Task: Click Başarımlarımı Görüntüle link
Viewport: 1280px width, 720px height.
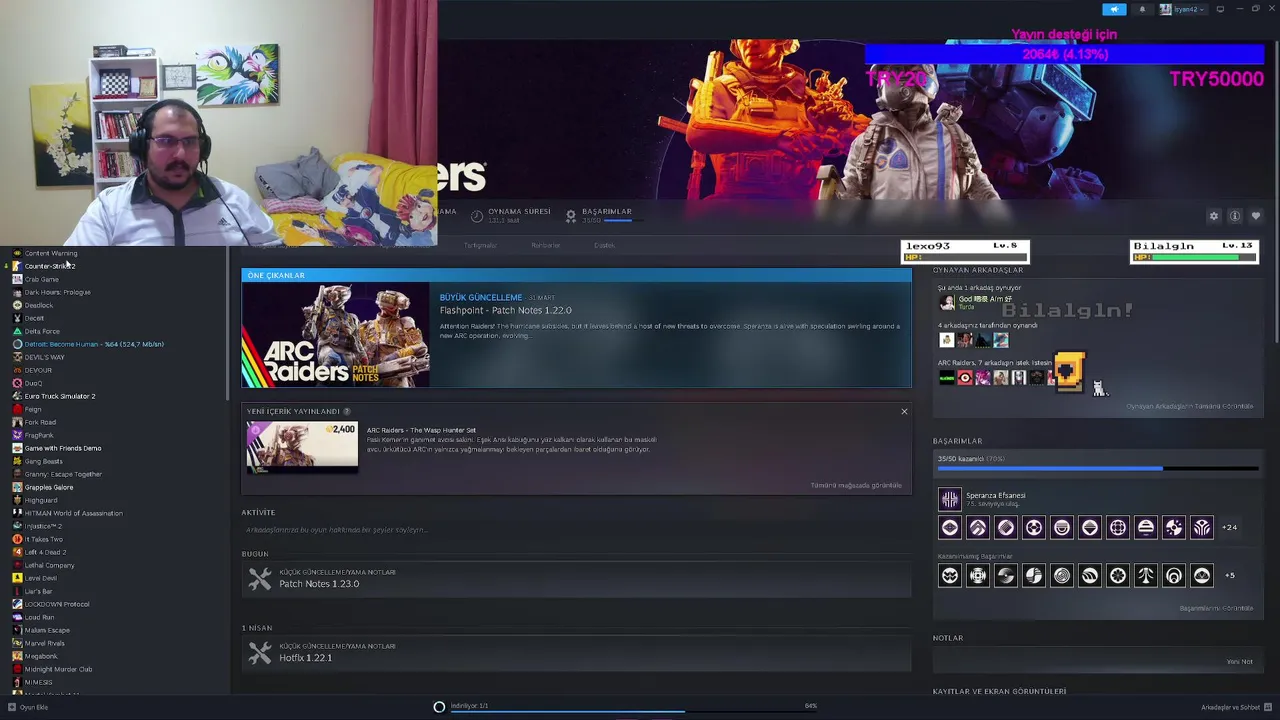Action: click(1216, 608)
